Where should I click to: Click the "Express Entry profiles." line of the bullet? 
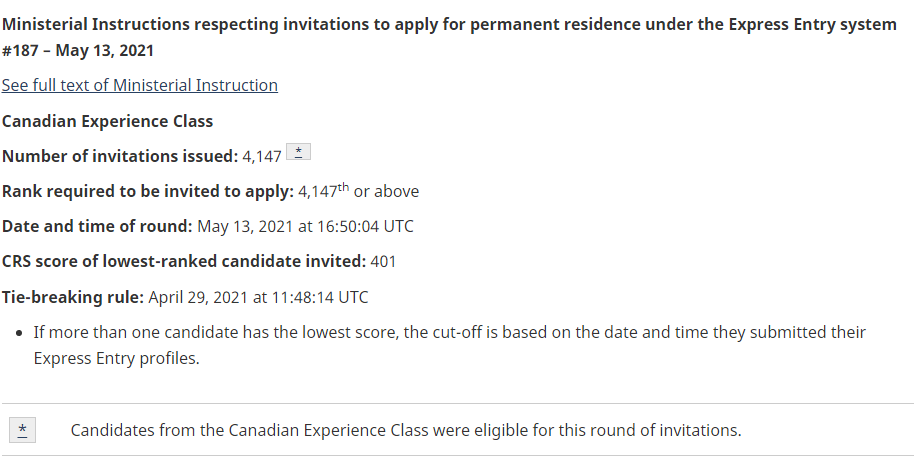click(x=116, y=358)
